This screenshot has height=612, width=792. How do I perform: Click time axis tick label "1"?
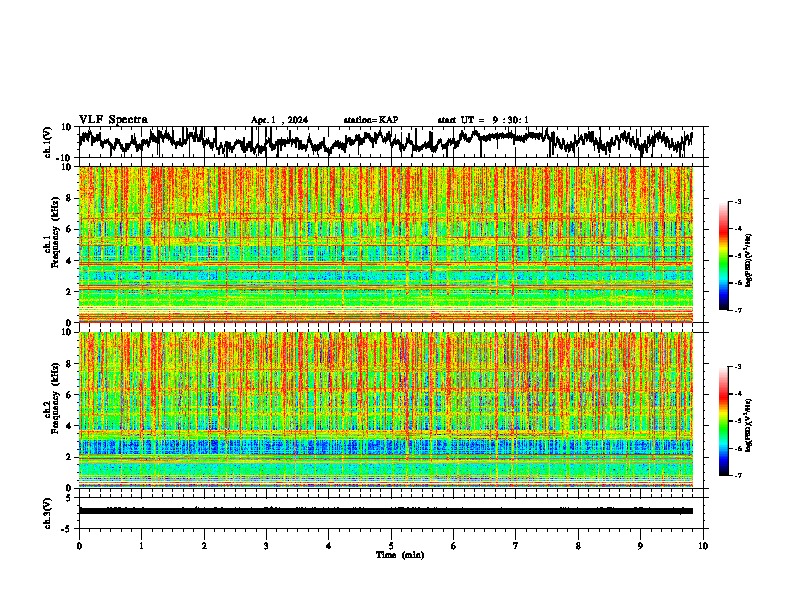[141, 546]
